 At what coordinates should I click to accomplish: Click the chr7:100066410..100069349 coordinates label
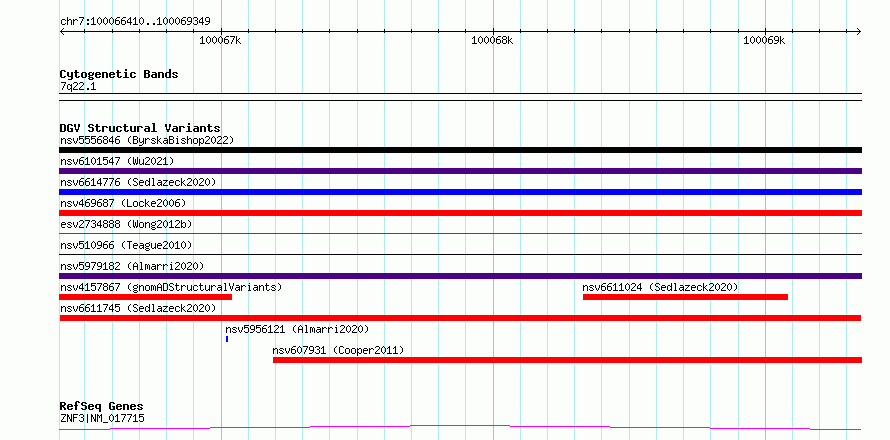[x=135, y=22]
